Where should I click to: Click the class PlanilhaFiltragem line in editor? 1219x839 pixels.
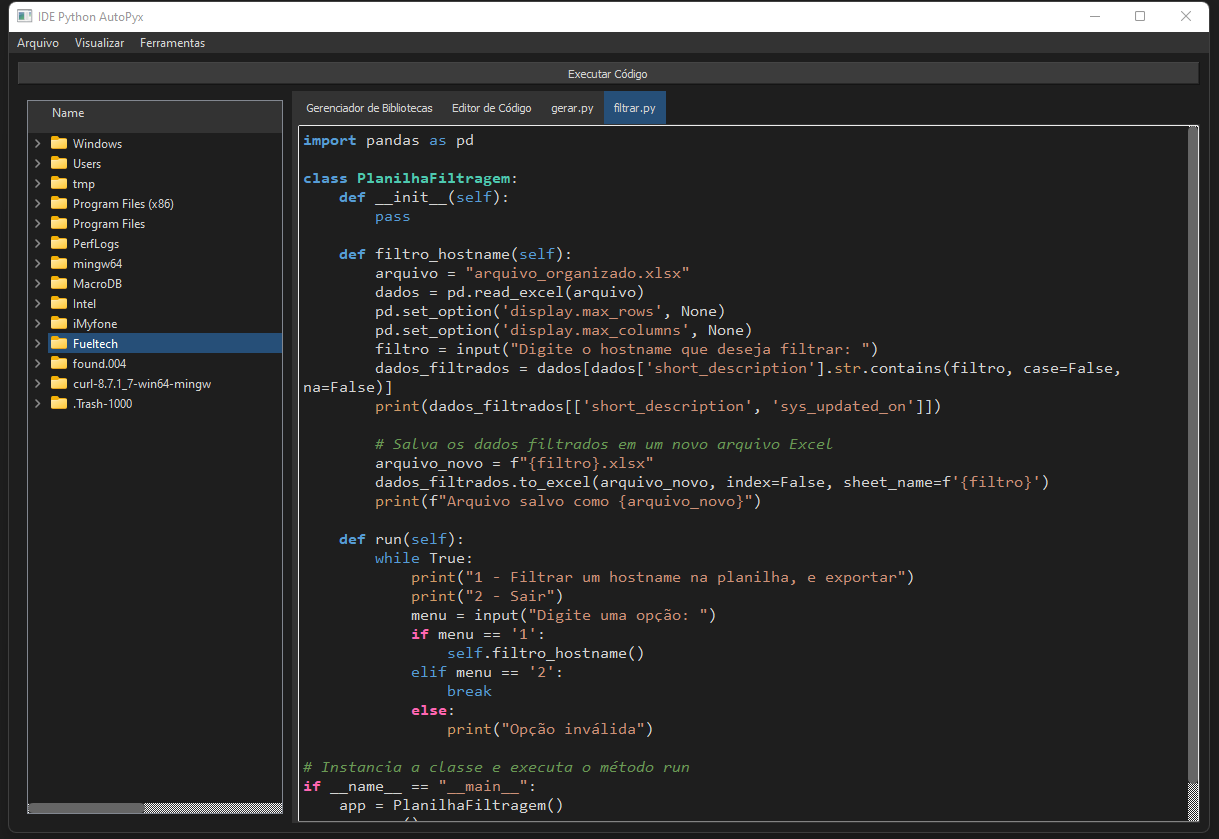tap(411, 178)
